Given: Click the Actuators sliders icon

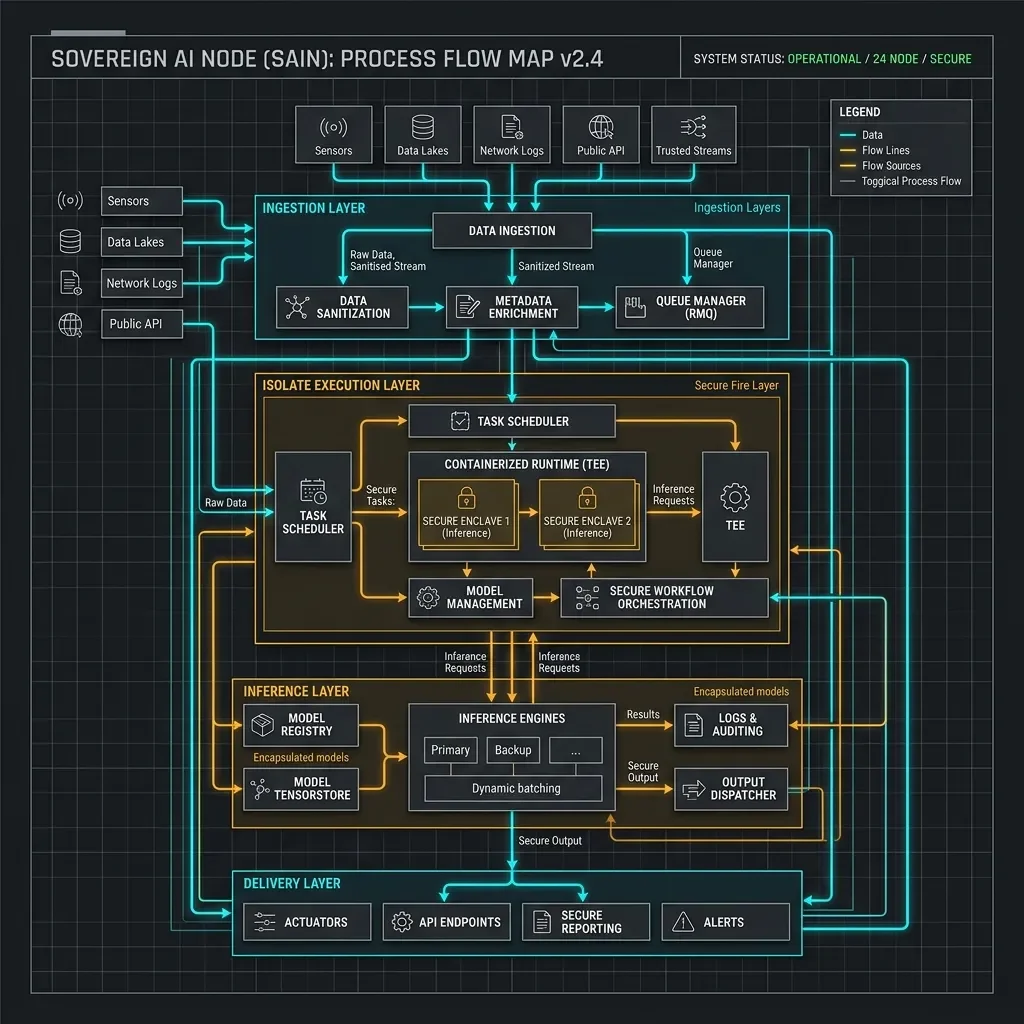Looking at the screenshot, I should 264,921.
